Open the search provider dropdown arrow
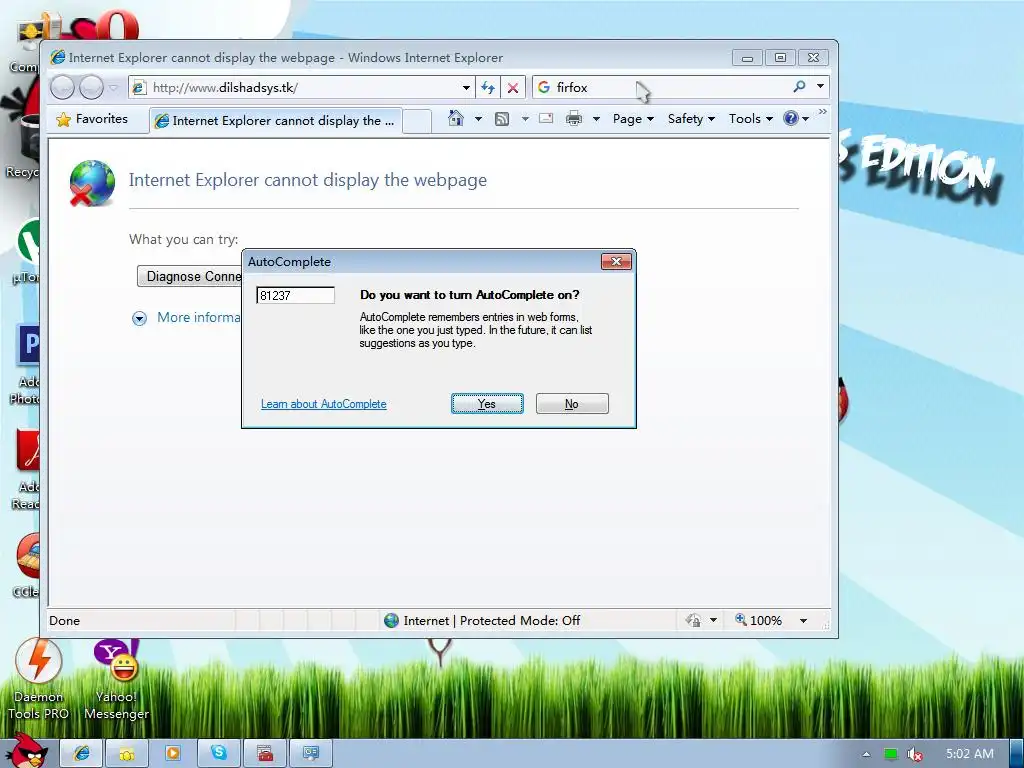Screen dimensions: 1024x768 click(820, 86)
